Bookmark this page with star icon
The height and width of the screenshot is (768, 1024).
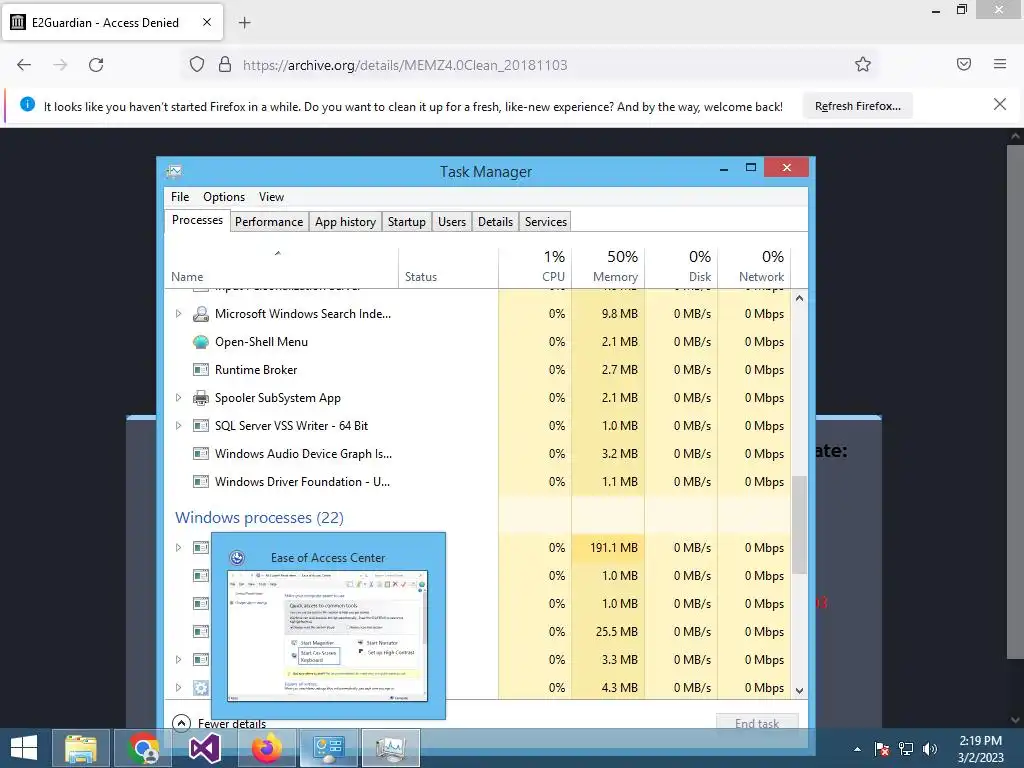(863, 64)
